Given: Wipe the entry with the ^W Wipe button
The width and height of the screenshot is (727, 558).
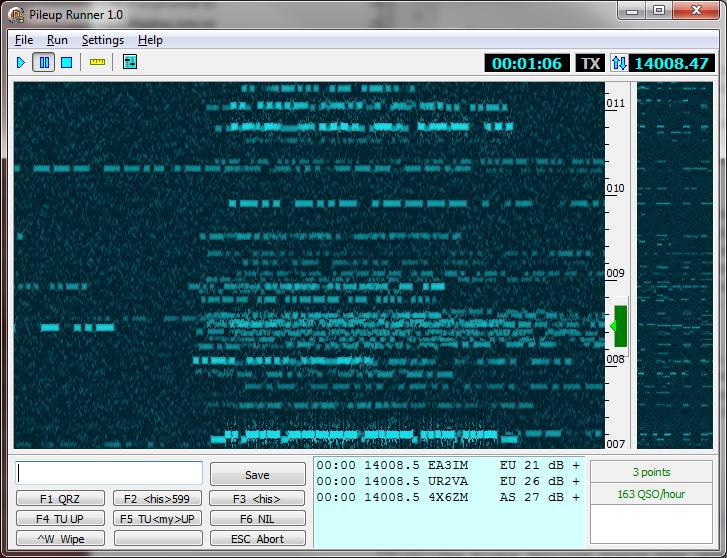Looking at the screenshot, I should (60, 539).
